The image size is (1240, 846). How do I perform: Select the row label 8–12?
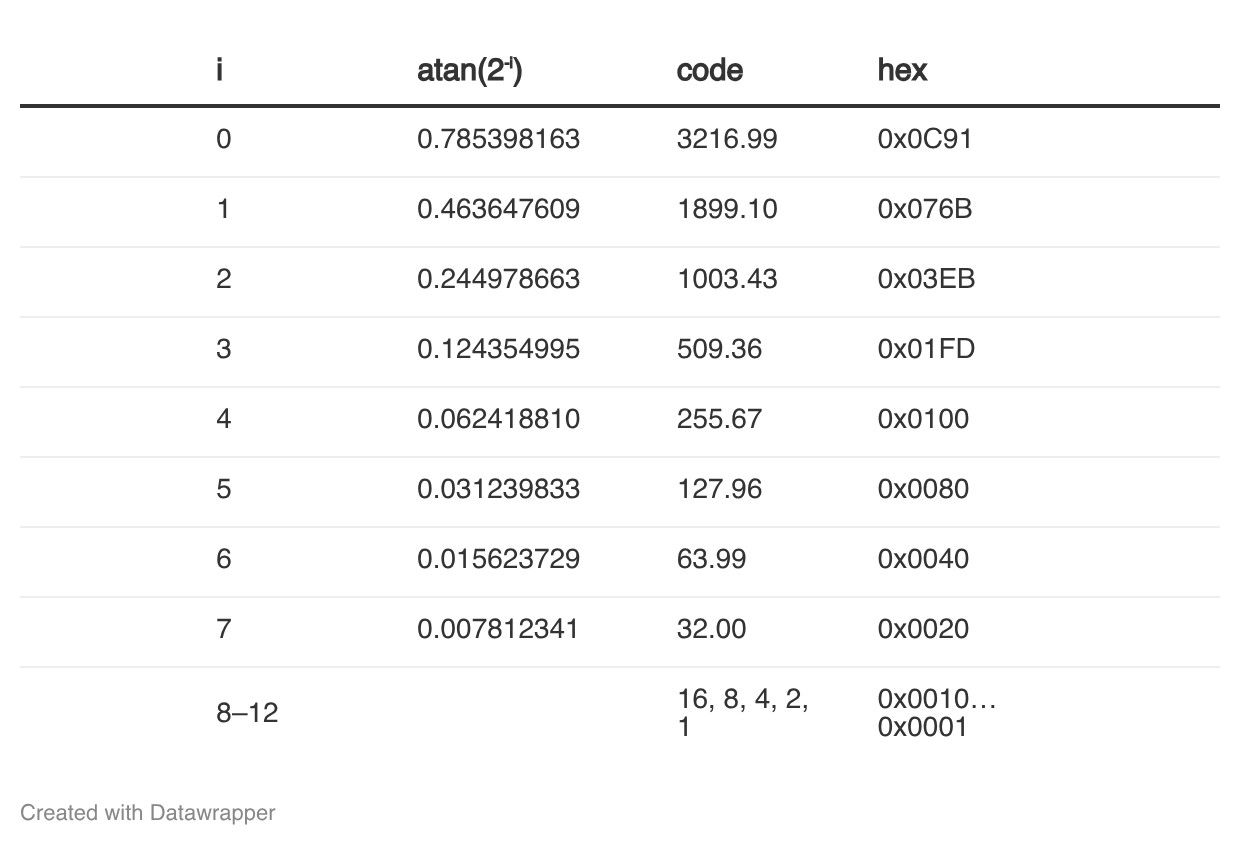(x=247, y=713)
